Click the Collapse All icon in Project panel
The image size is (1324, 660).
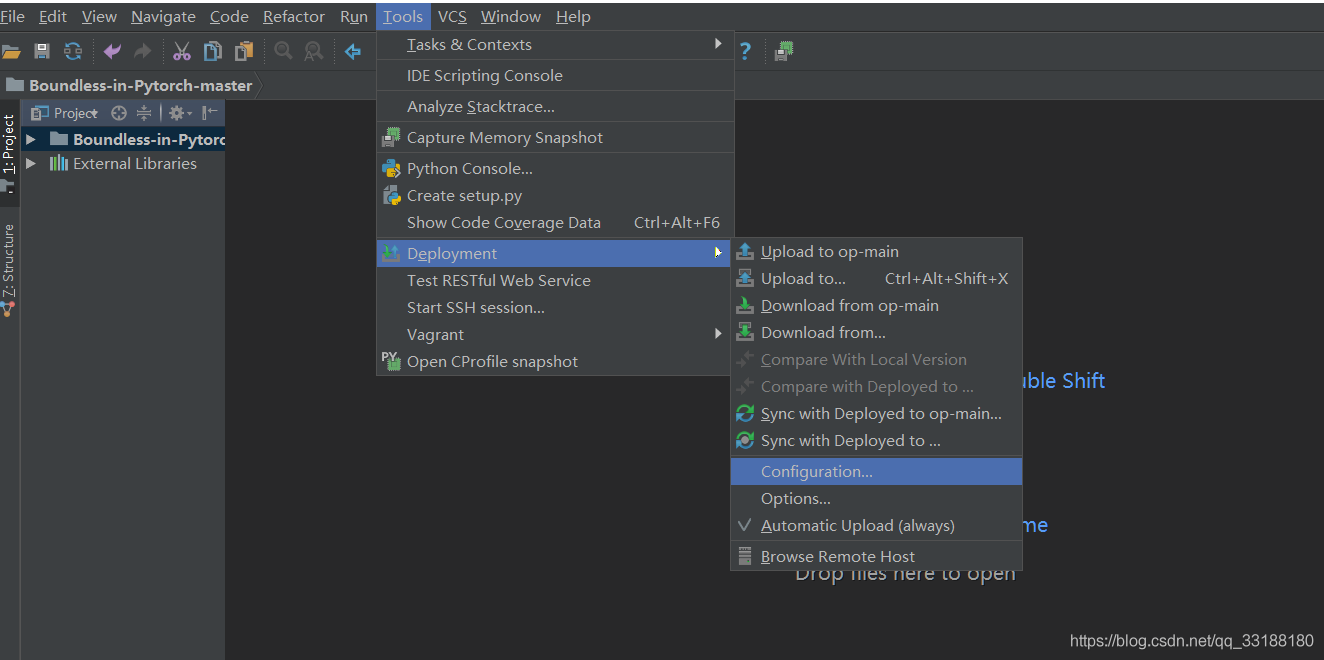click(x=144, y=113)
